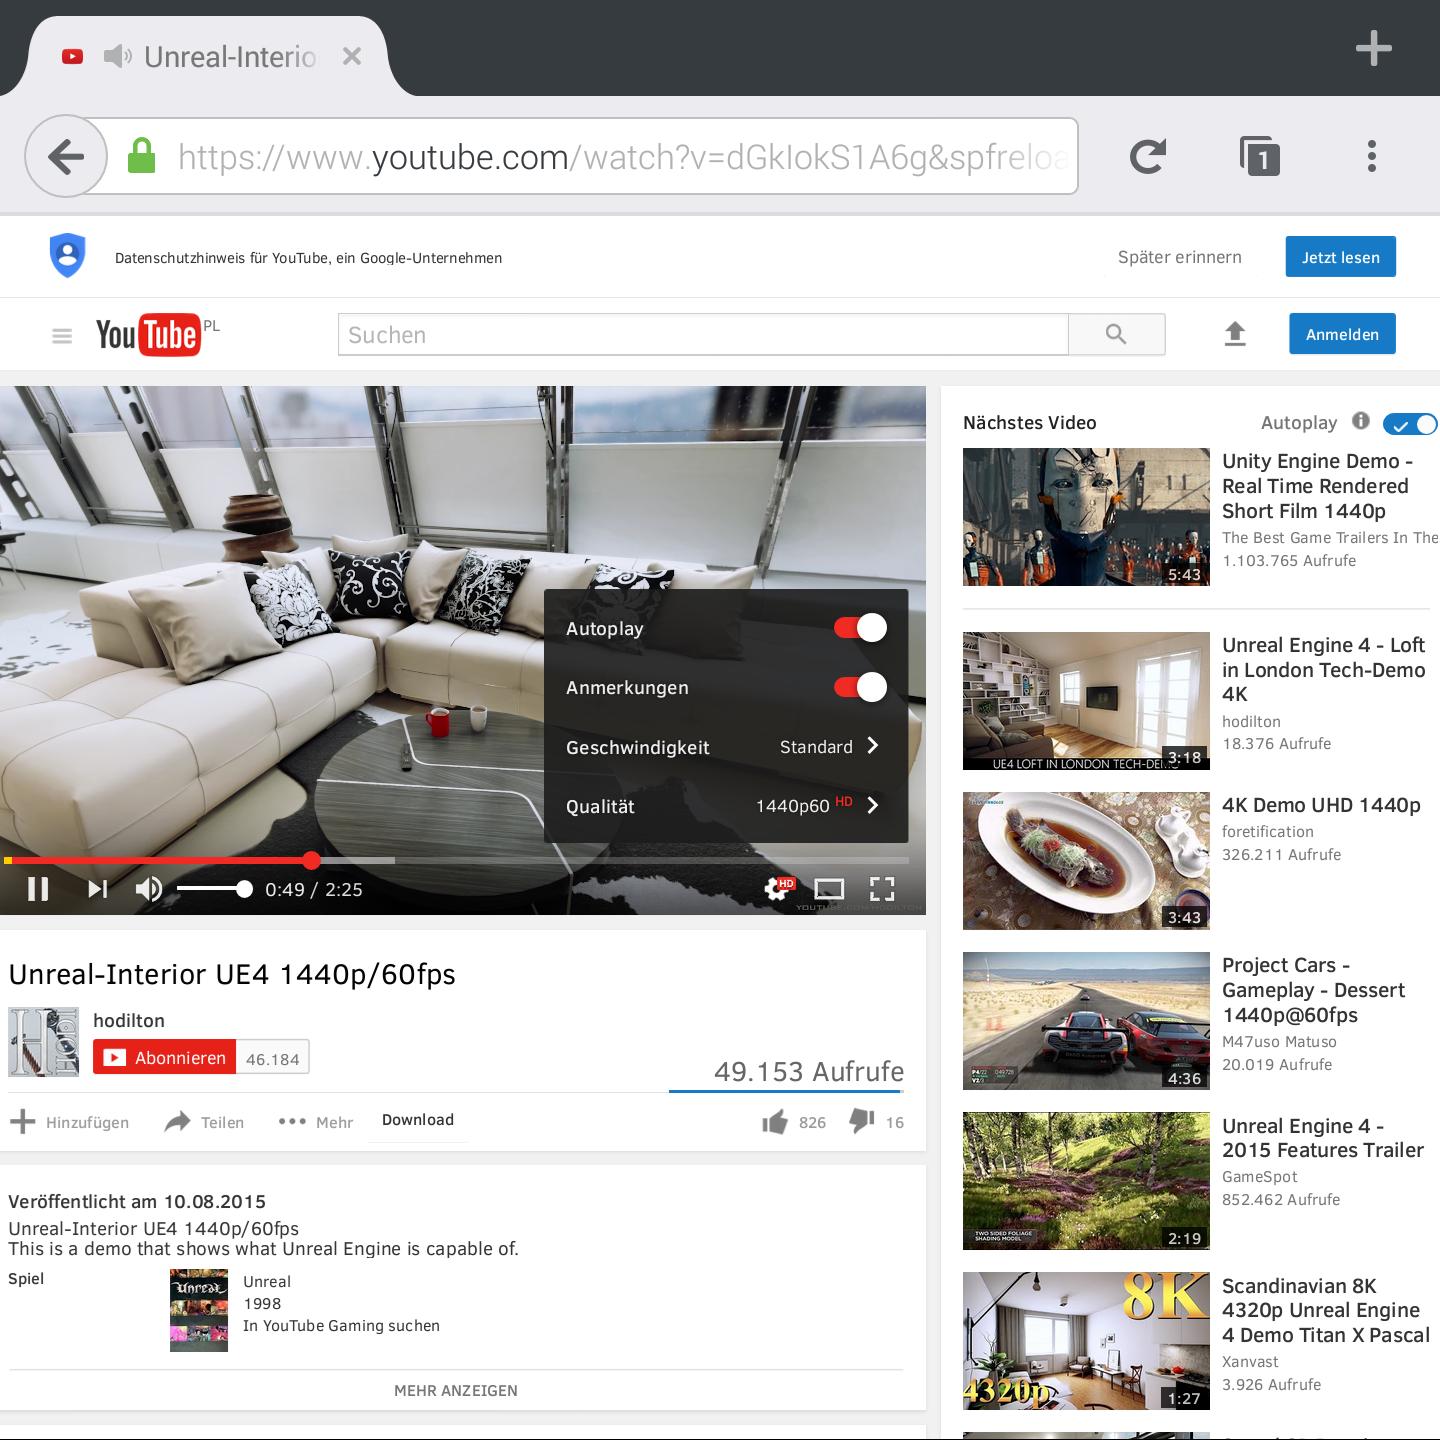Image resolution: width=1440 pixels, height=1440 pixels.
Task: Toggle Anmerkungen annotations switch
Action: [x=860, y=687]
